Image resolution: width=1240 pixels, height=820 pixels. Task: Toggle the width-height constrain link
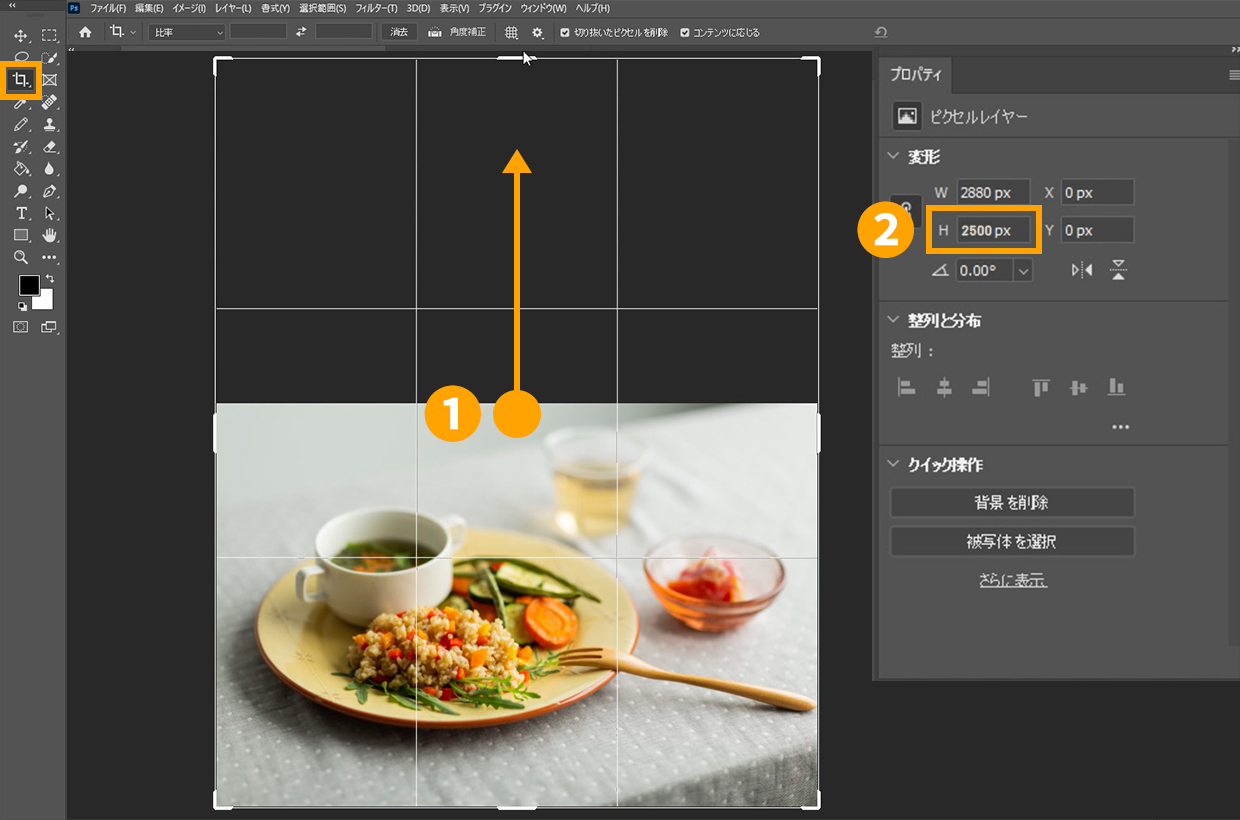[x=906, y=210]
